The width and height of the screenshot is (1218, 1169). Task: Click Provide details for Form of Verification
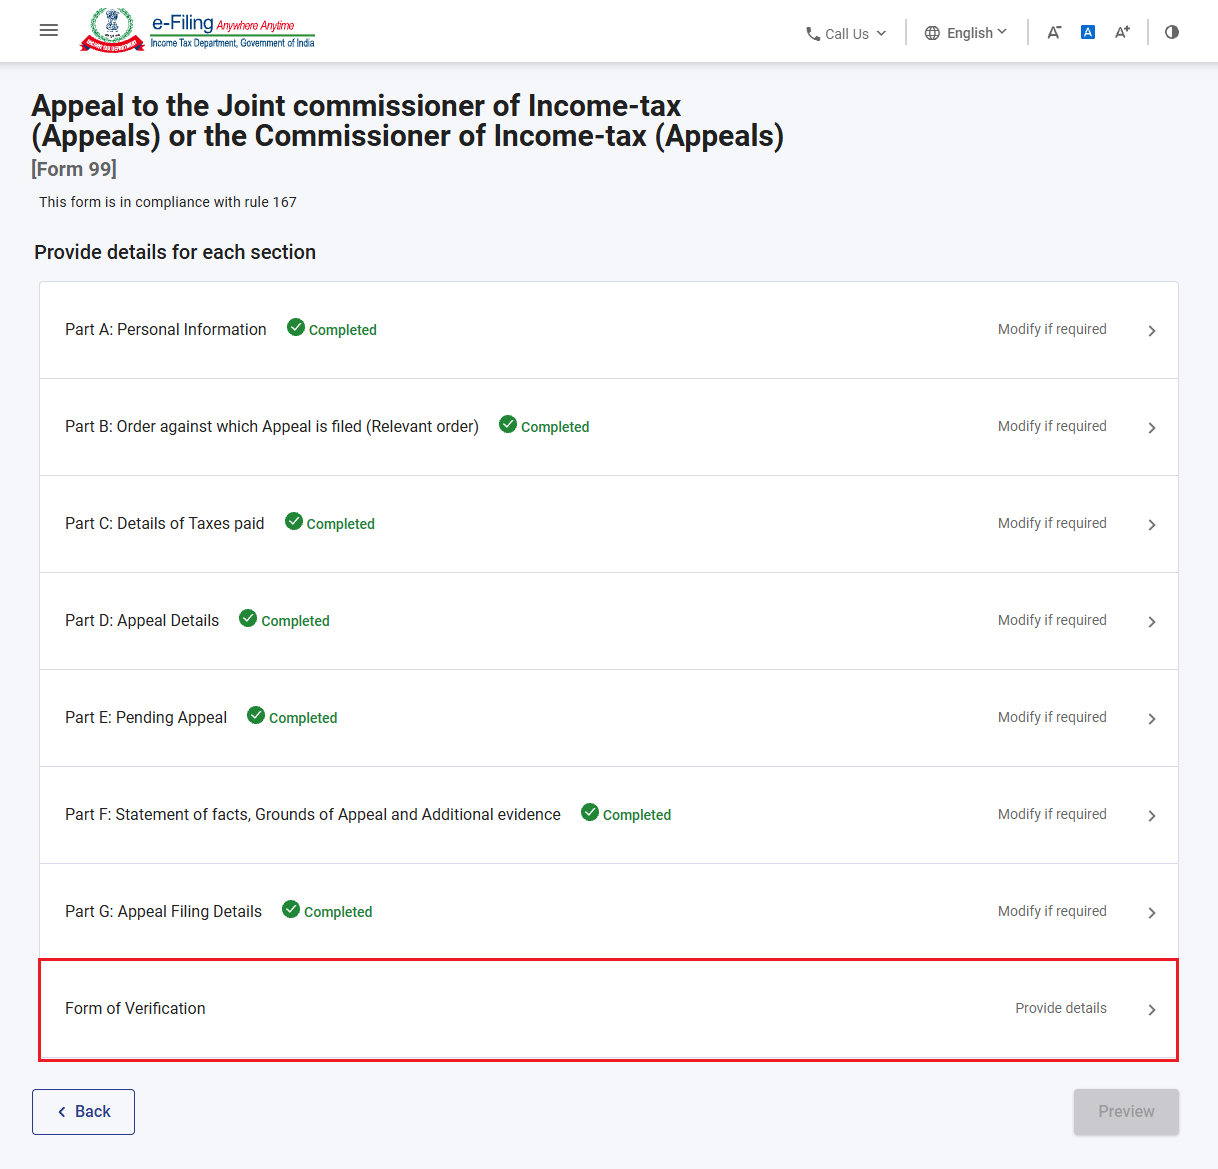tap(1061, 1008)
